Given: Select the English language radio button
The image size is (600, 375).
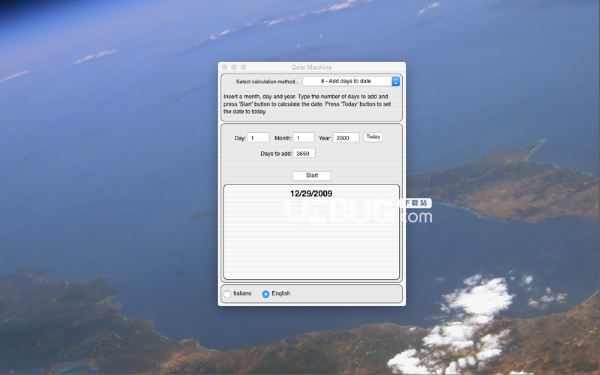Looking at the screenshot, I should pyautogui.click(x=266, y=294).
